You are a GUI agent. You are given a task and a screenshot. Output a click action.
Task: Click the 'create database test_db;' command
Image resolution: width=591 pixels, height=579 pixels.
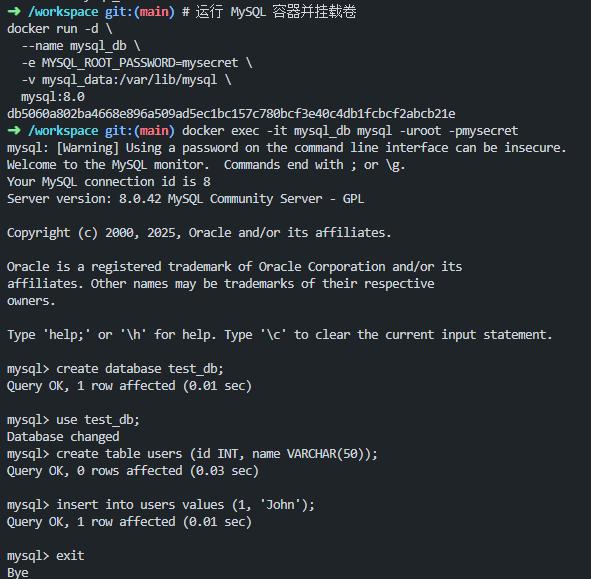click(x=140, y=369)
